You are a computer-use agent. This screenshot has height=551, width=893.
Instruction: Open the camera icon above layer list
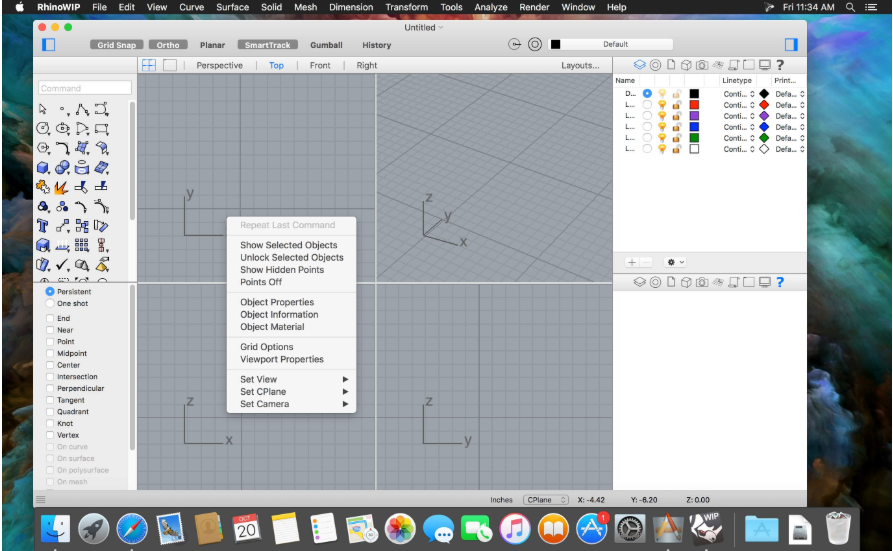point(702,65)
